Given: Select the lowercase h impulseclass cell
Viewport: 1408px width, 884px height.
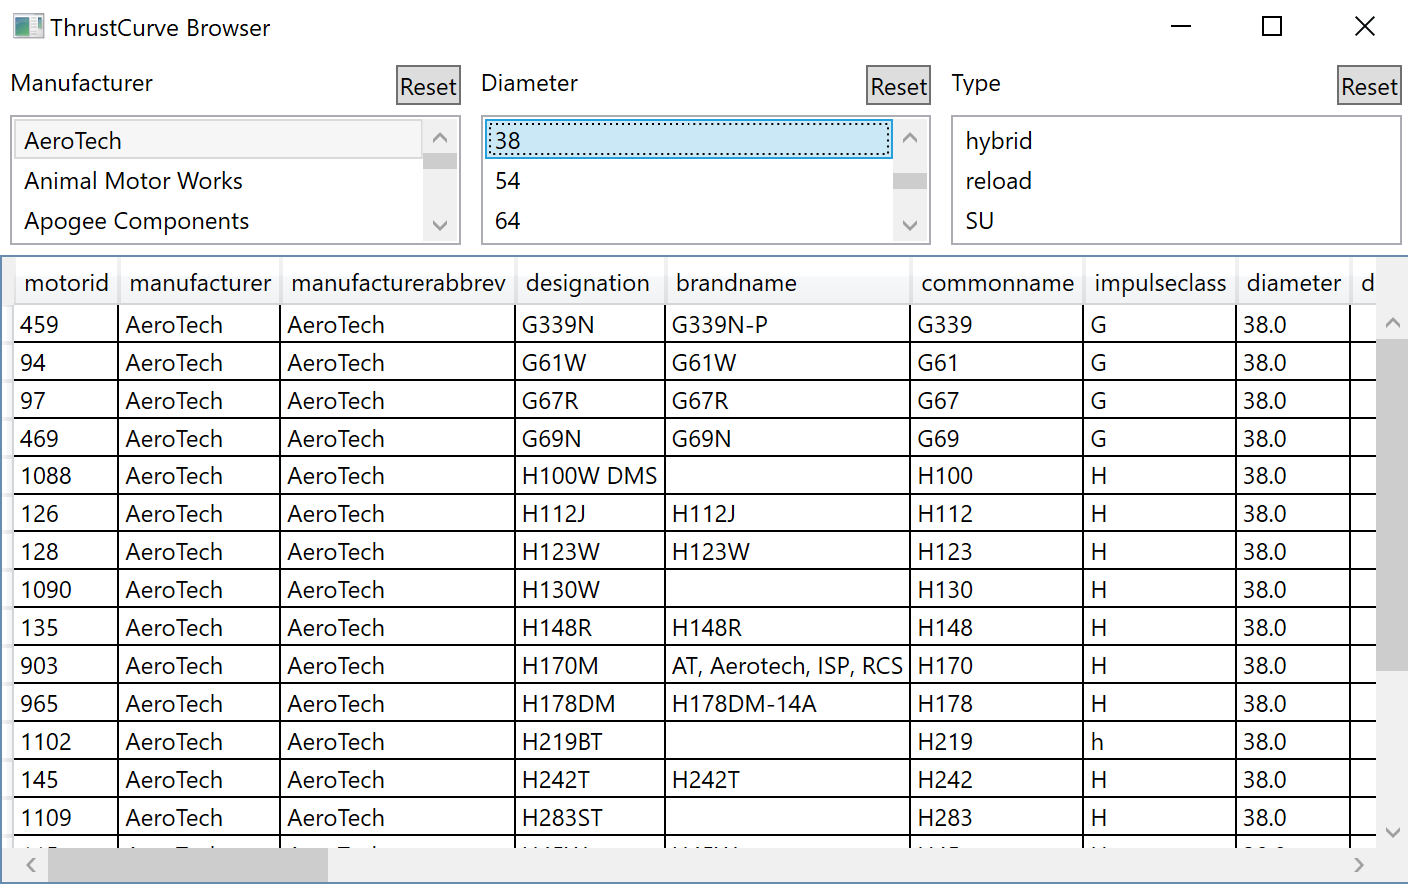Looking at the screenshot, I should coord(1160,742).
